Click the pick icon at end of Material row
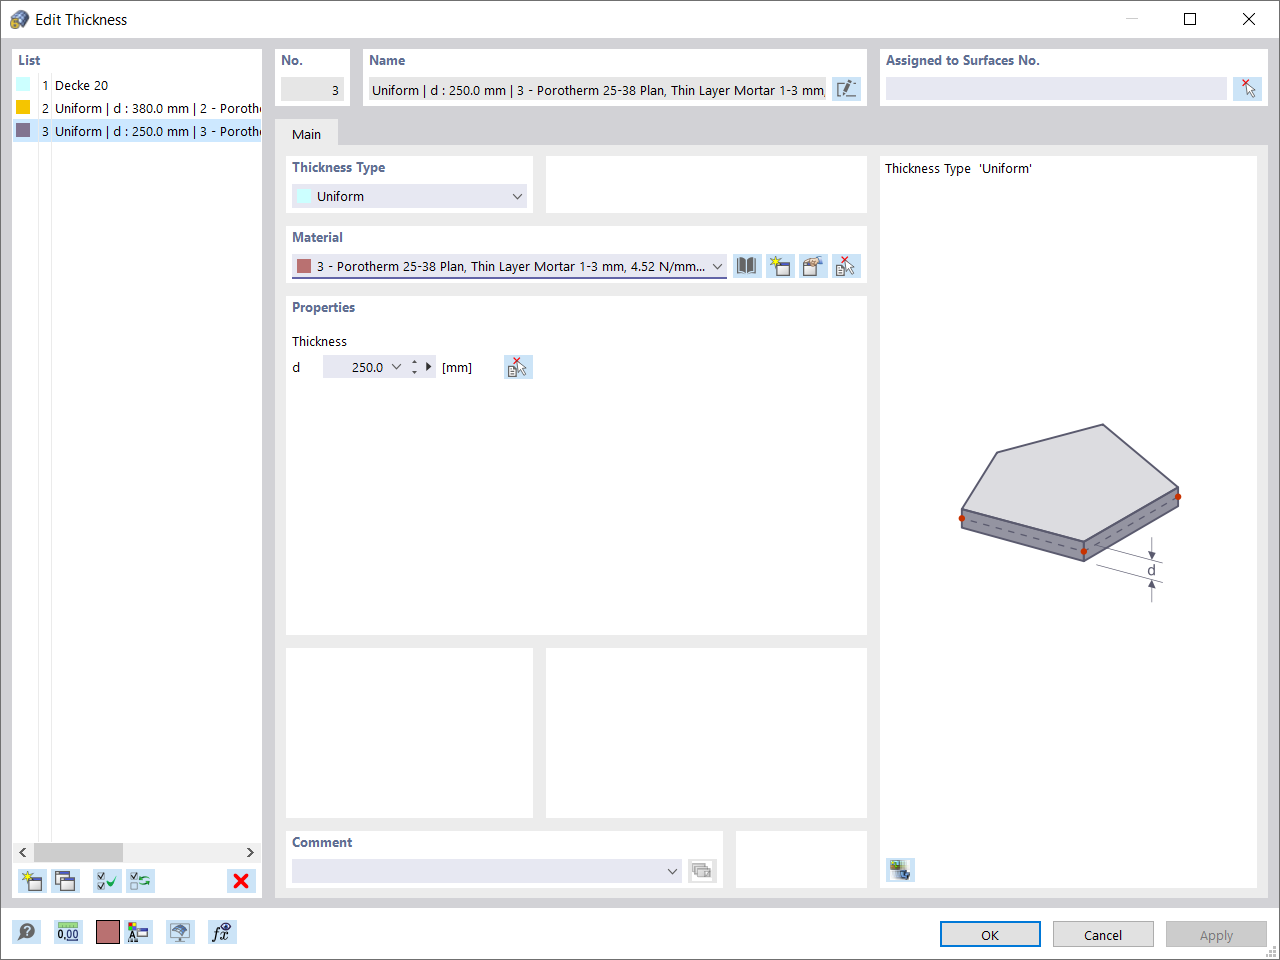Viewport: 1280px width, 960px height. [x=846, y=266]
